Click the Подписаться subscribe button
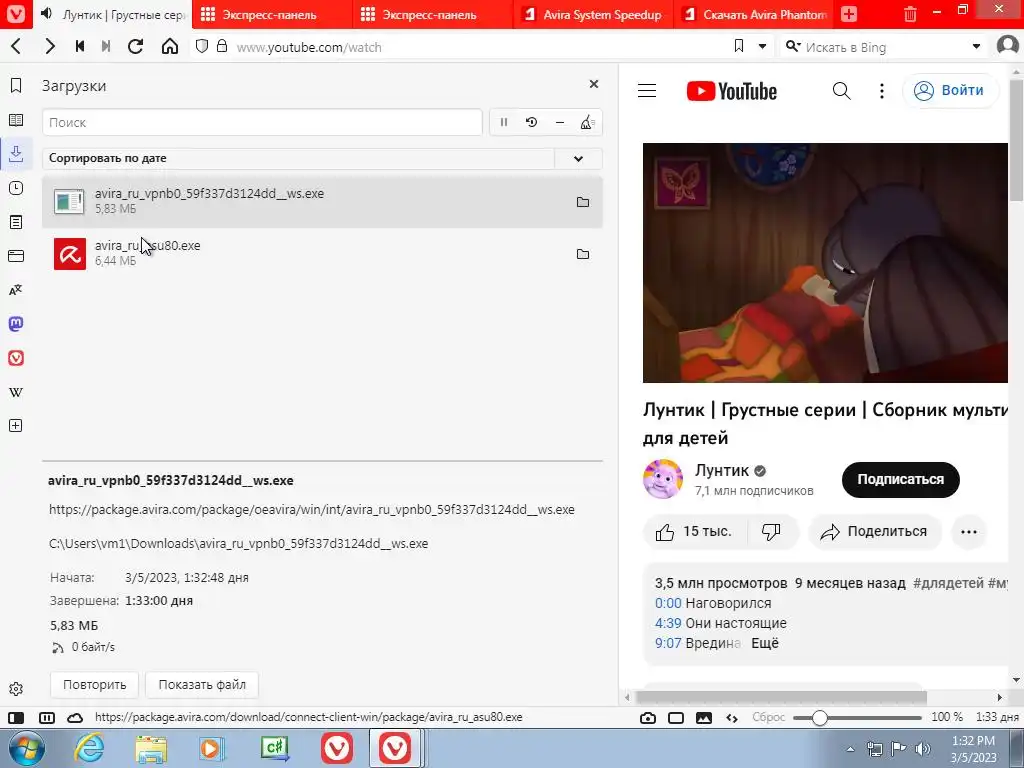 900,479
